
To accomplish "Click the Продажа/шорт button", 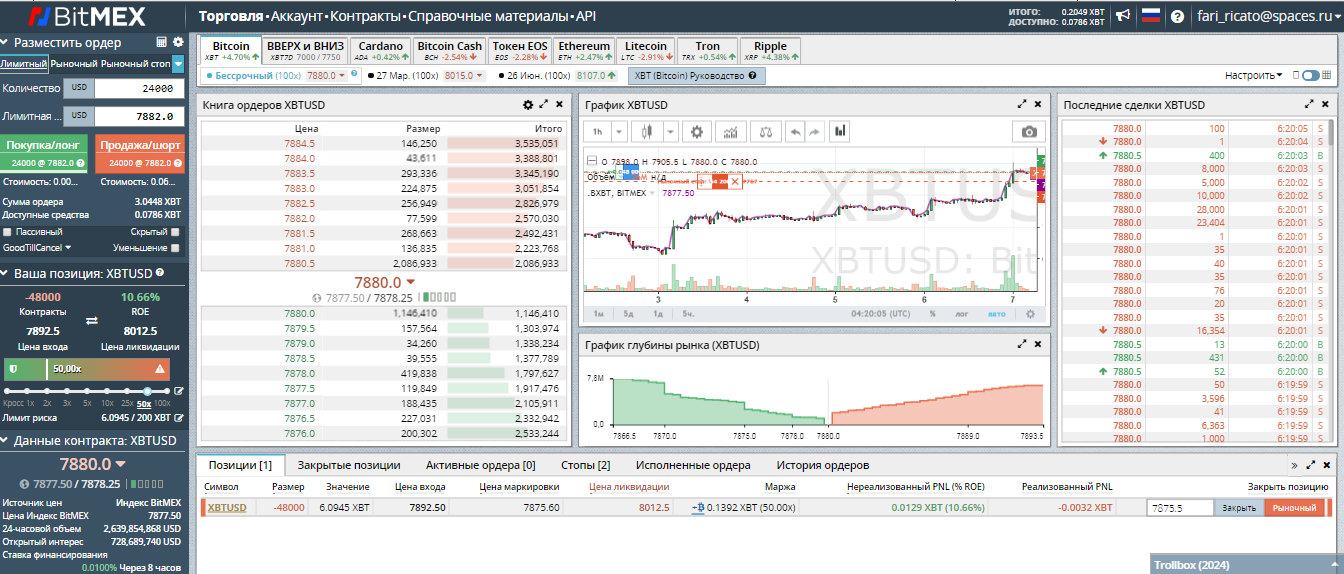I will (x=141, y=154).
